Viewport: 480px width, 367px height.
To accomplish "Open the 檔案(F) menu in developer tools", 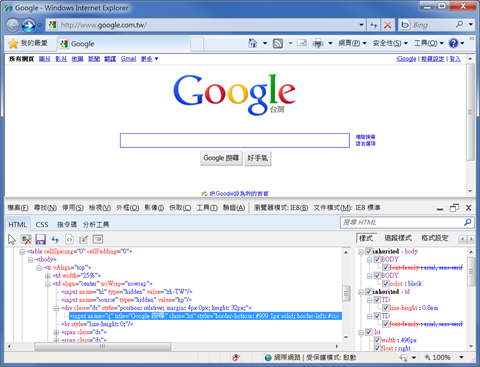I will (x=18, y=208).
